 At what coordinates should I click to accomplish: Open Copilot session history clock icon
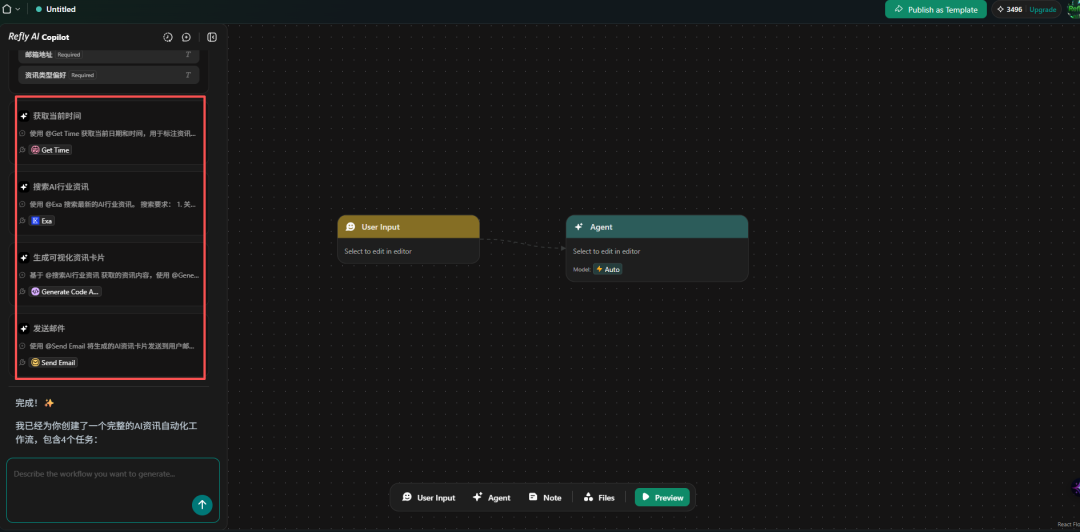click(x=167, y=37)
